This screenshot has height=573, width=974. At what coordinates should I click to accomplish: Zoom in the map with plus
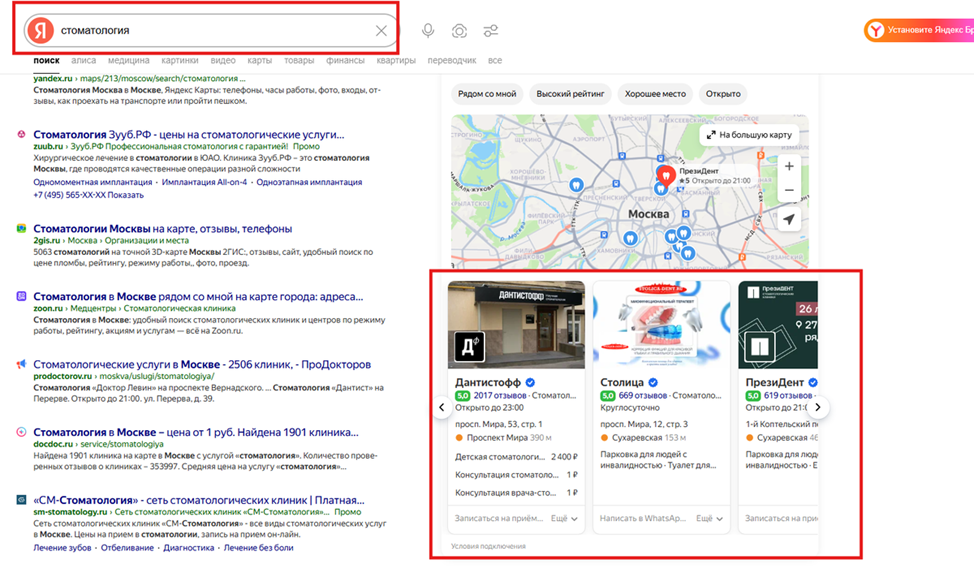tap(789, 167)
